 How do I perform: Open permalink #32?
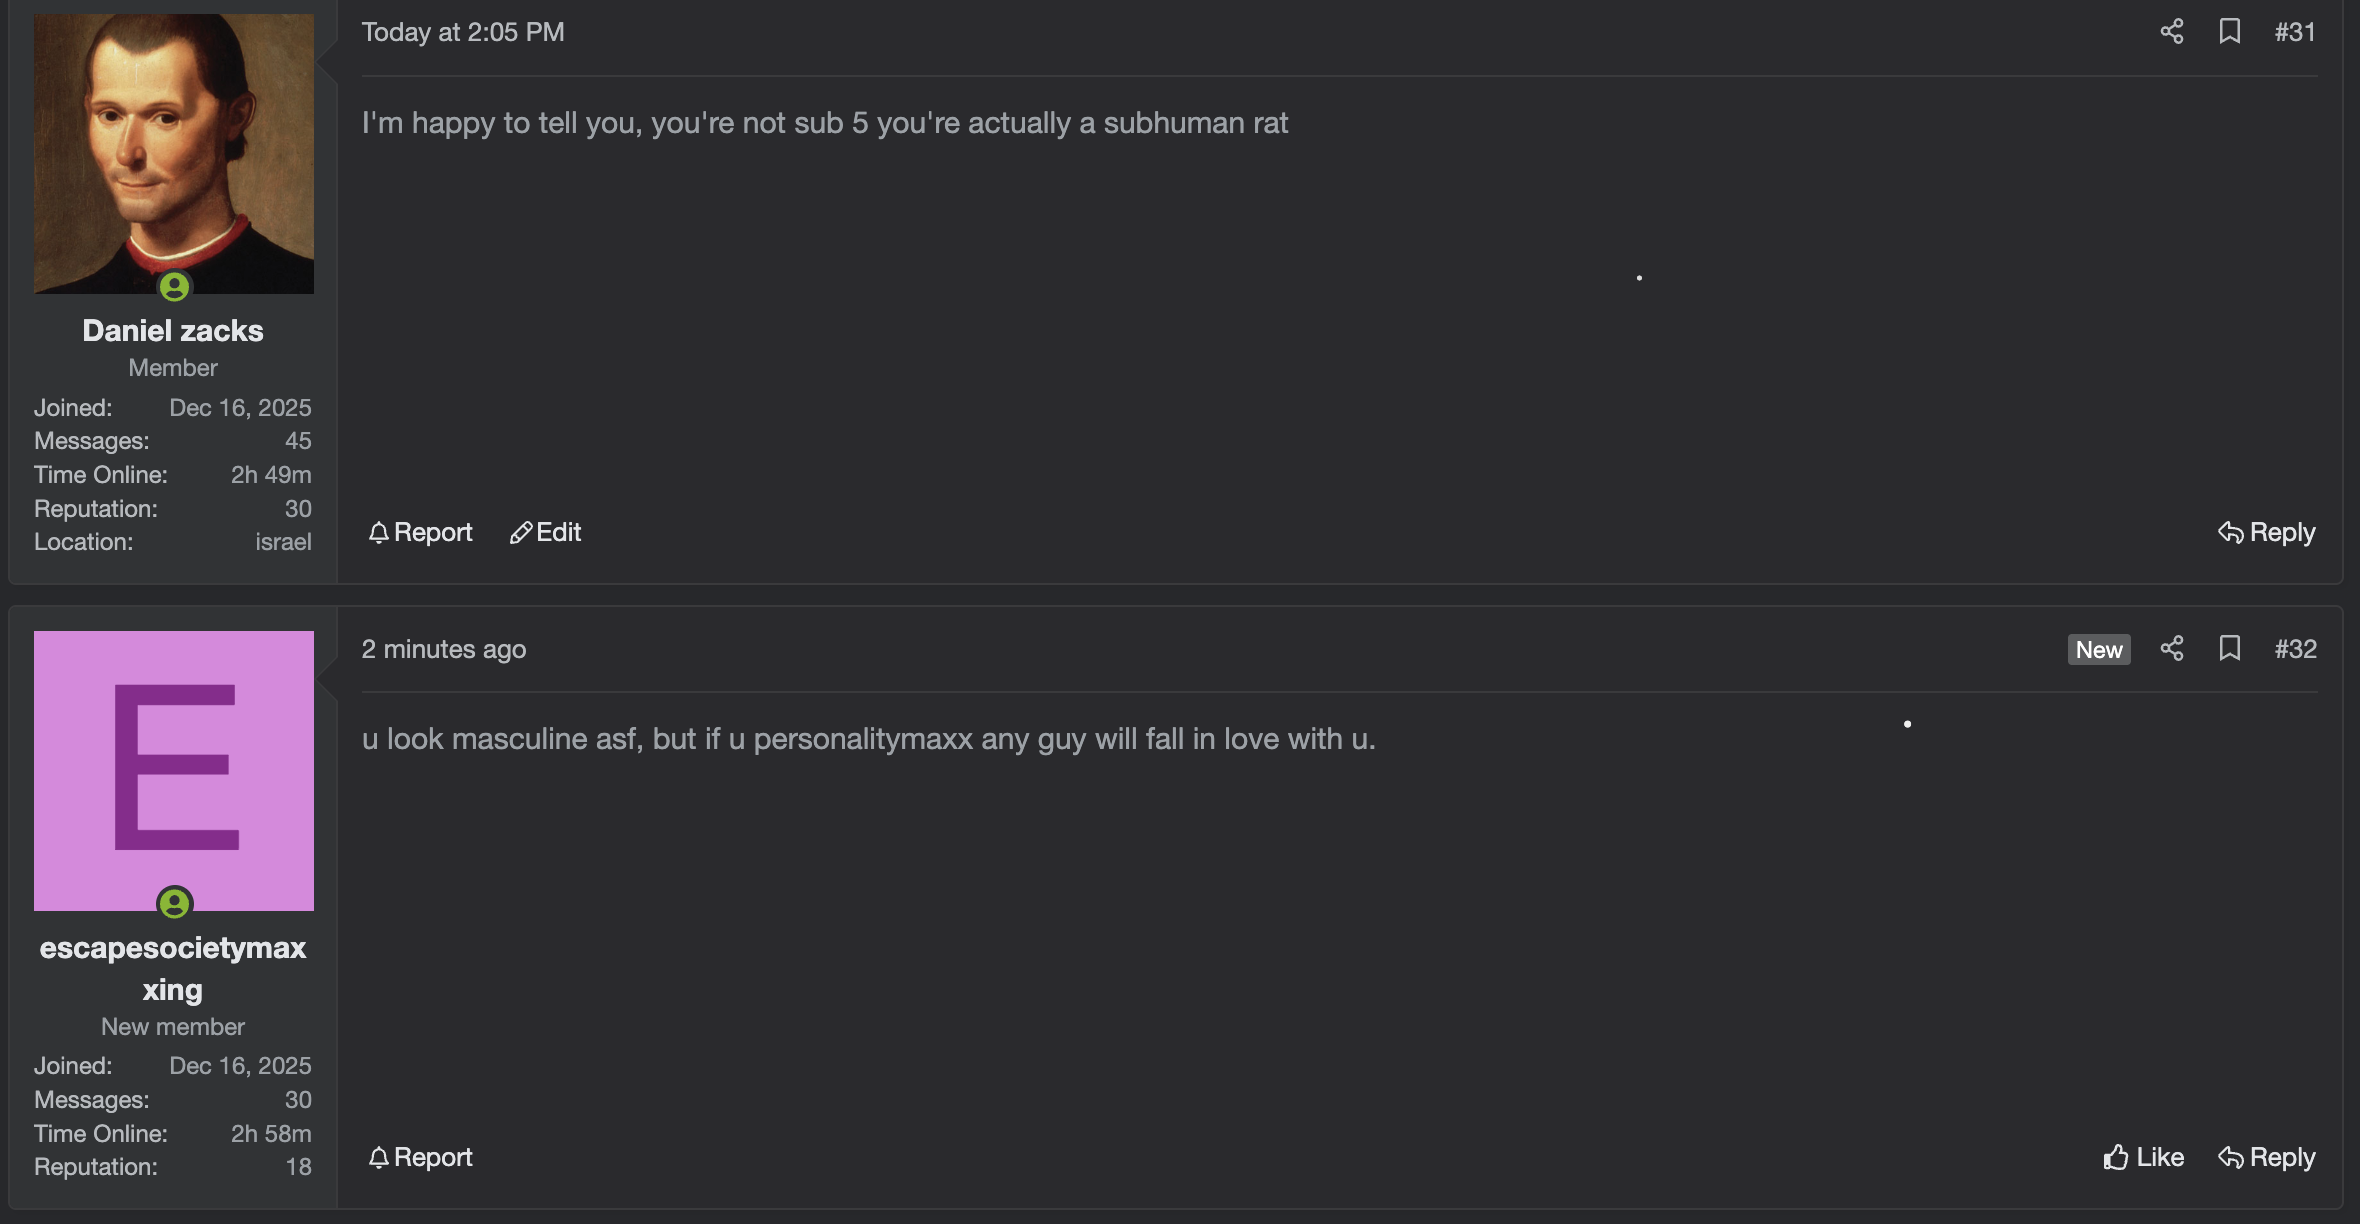(x=2295, y=649)
